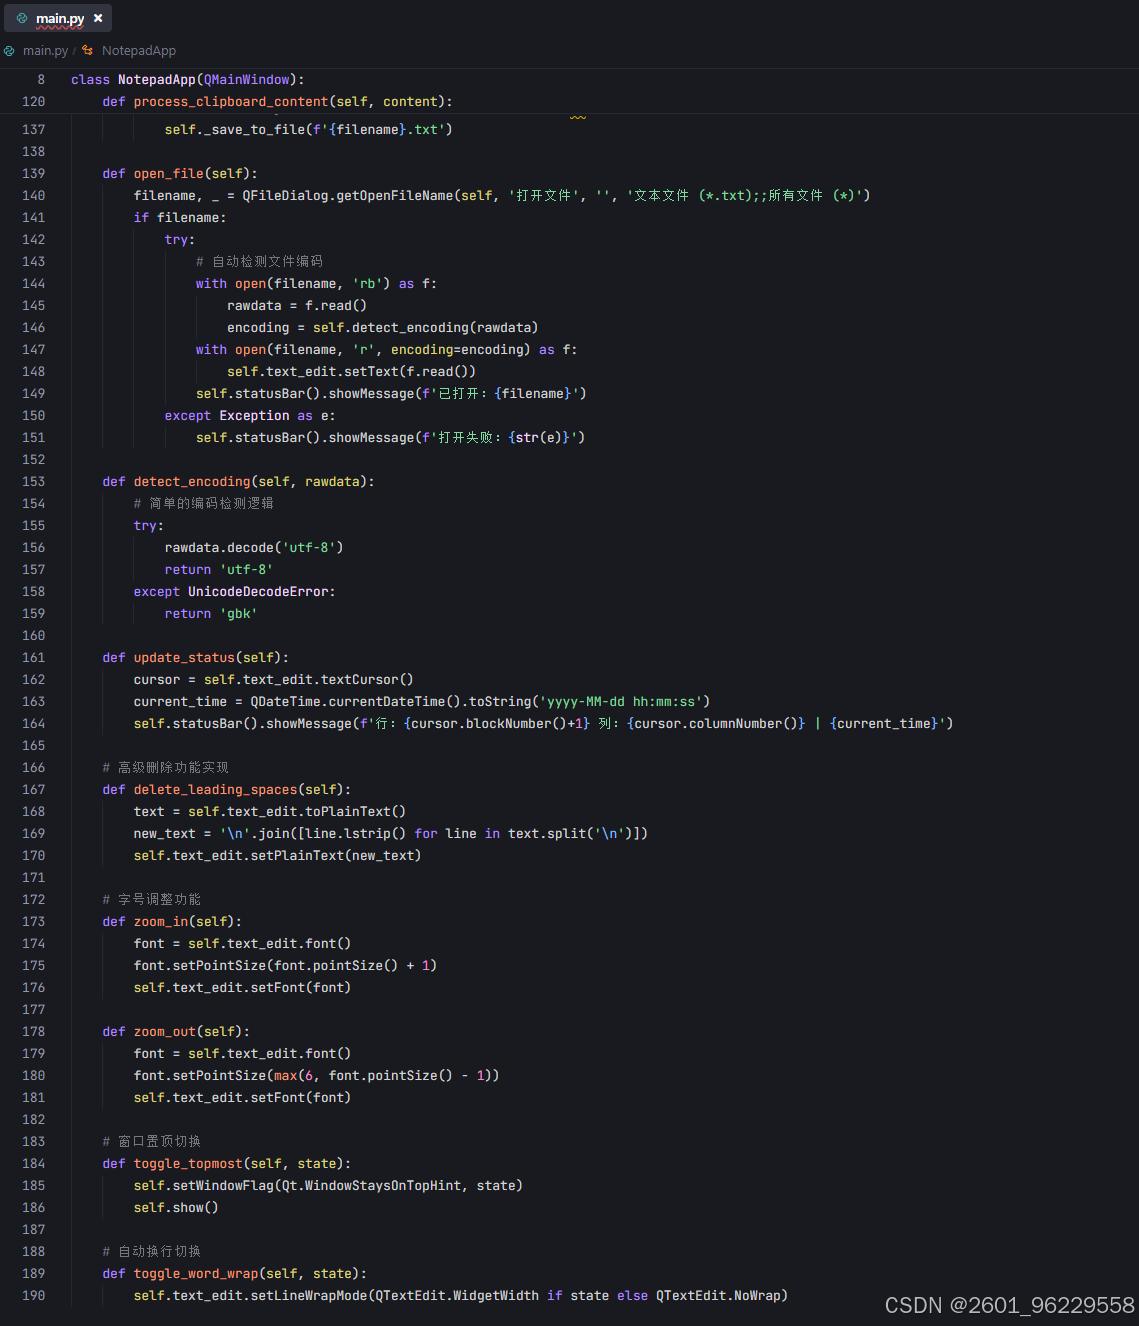Click self._save_to_file call on line 137
Screen dimensions: 1139x1326
(309, 129)
